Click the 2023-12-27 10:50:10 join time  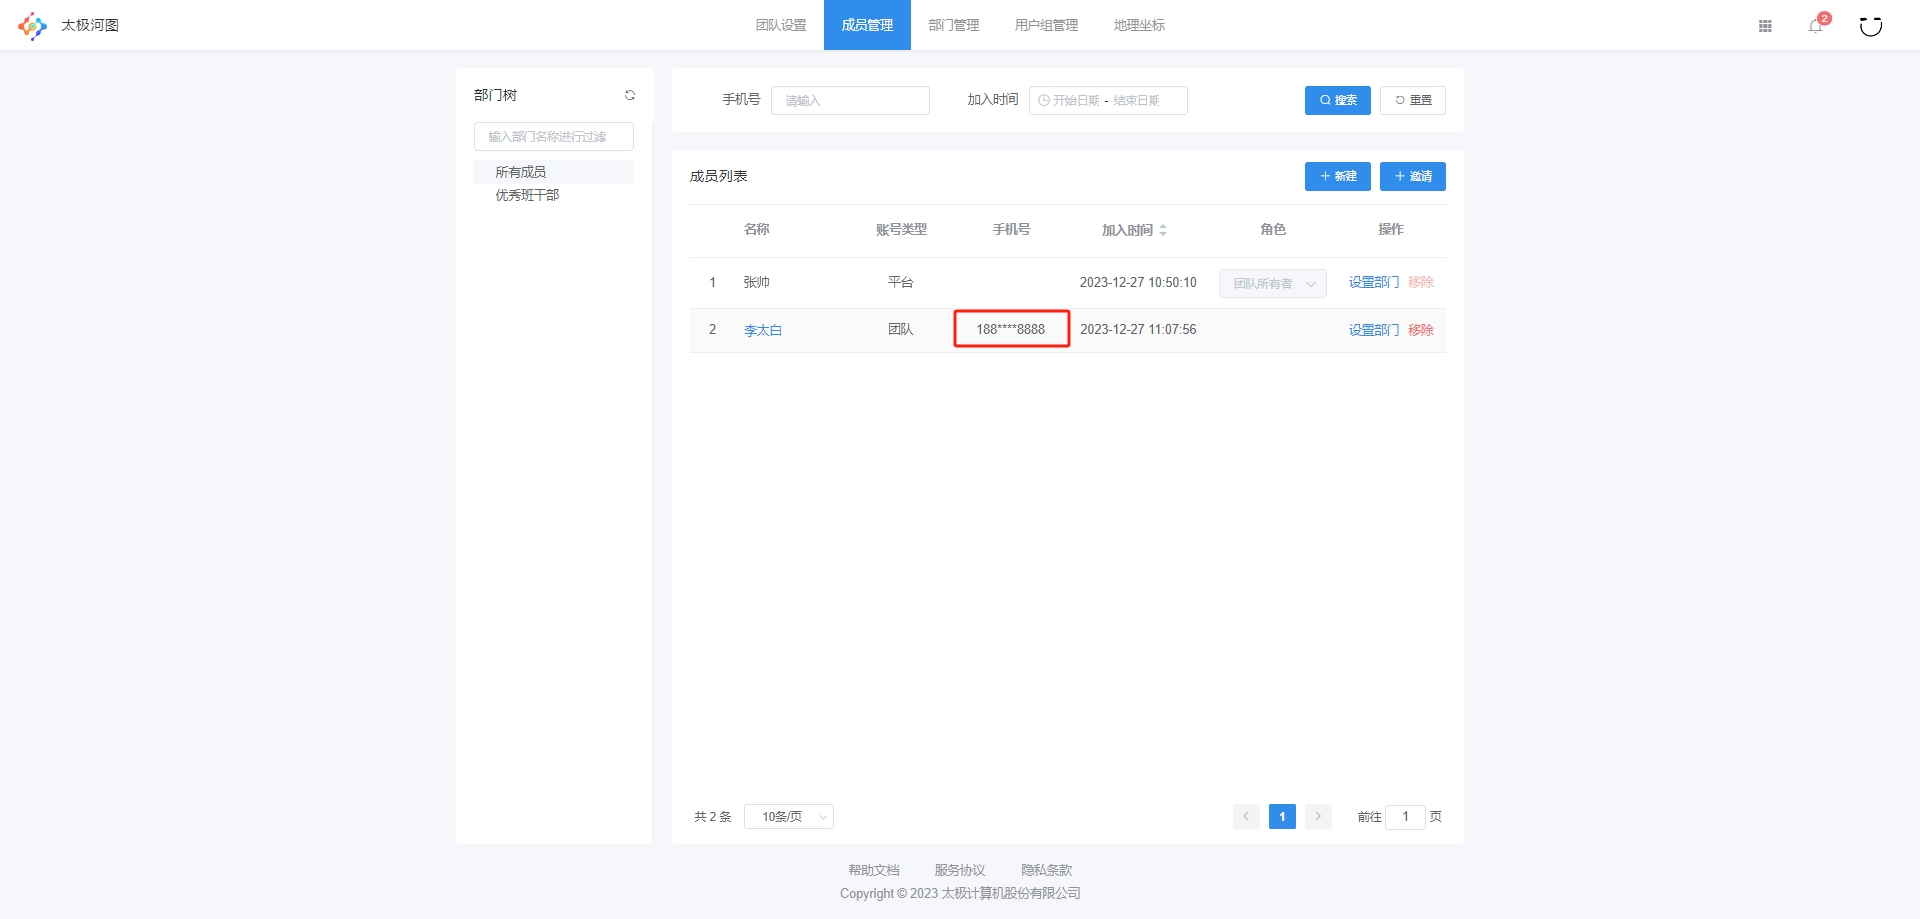(1138, 282)
